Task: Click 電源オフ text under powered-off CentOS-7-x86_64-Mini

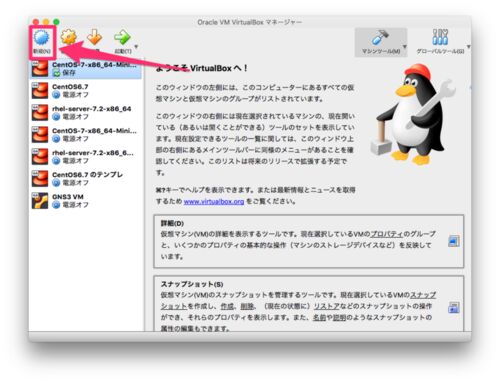Action: pos(76,139)
